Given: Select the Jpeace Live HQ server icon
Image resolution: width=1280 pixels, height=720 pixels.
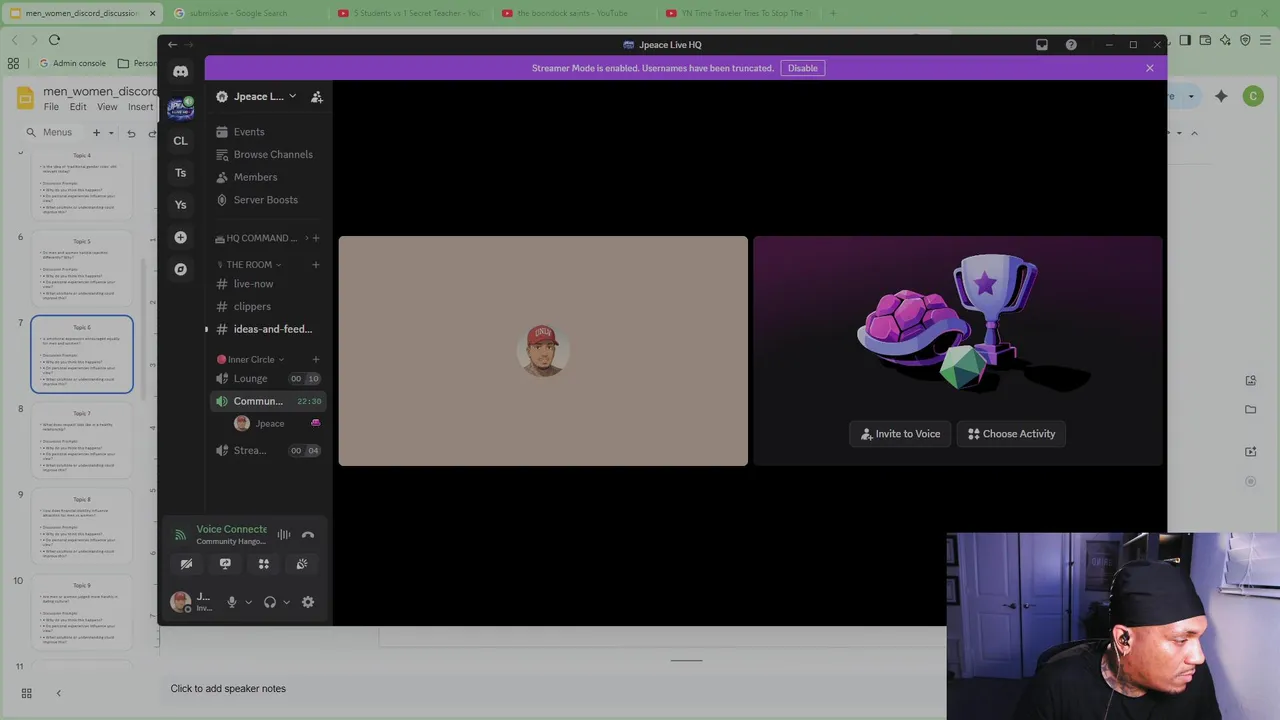Looking at the screenshot, I should pos(180,107).
